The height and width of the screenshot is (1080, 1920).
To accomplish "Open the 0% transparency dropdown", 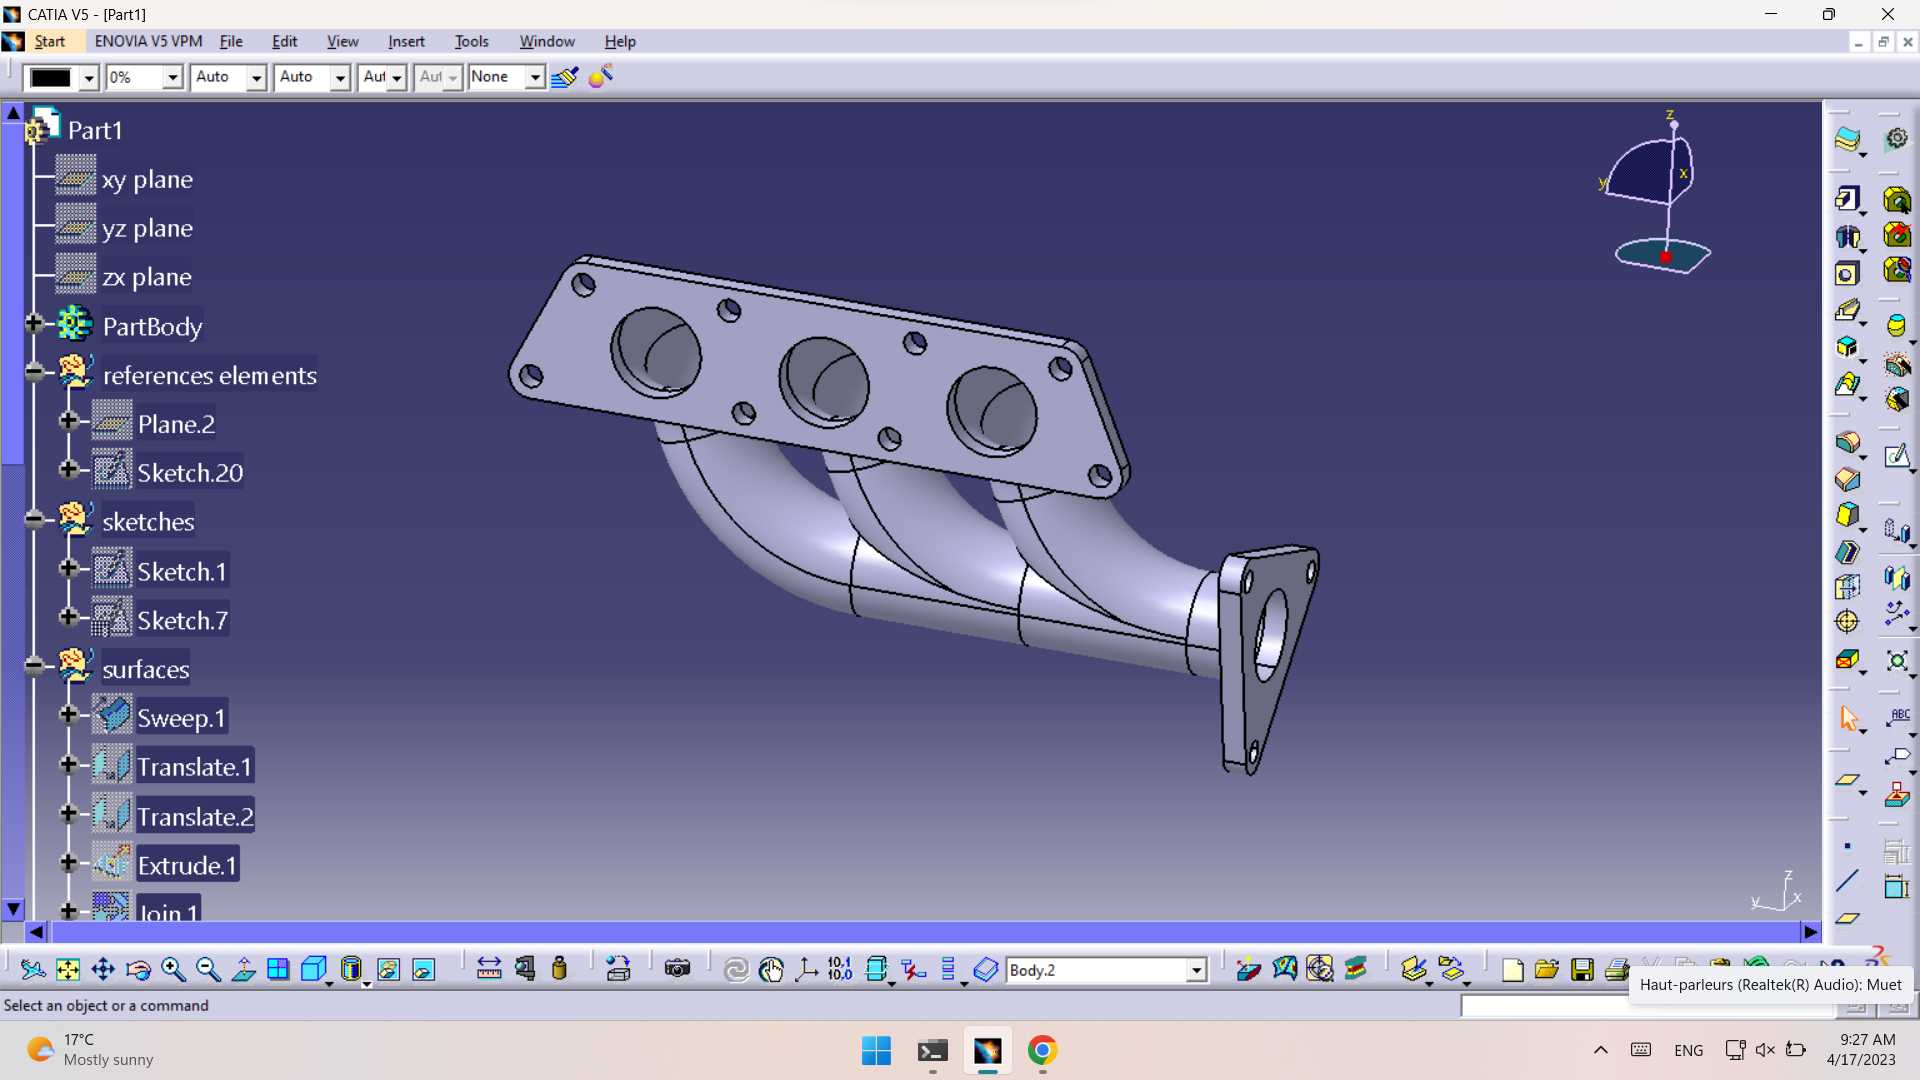I will 172,78.
